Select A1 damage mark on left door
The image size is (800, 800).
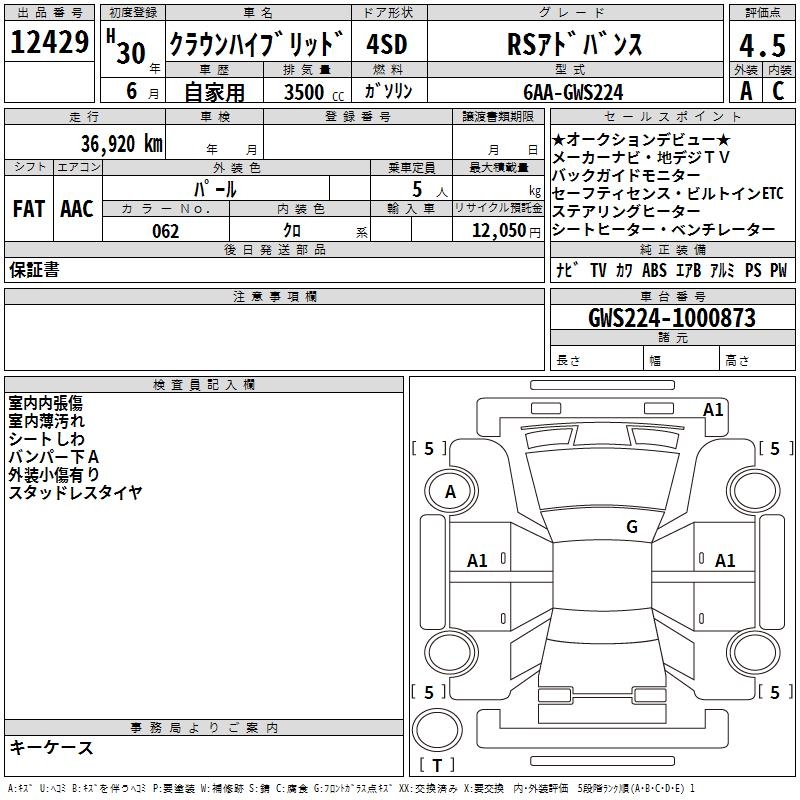click(x=478, y=561)
